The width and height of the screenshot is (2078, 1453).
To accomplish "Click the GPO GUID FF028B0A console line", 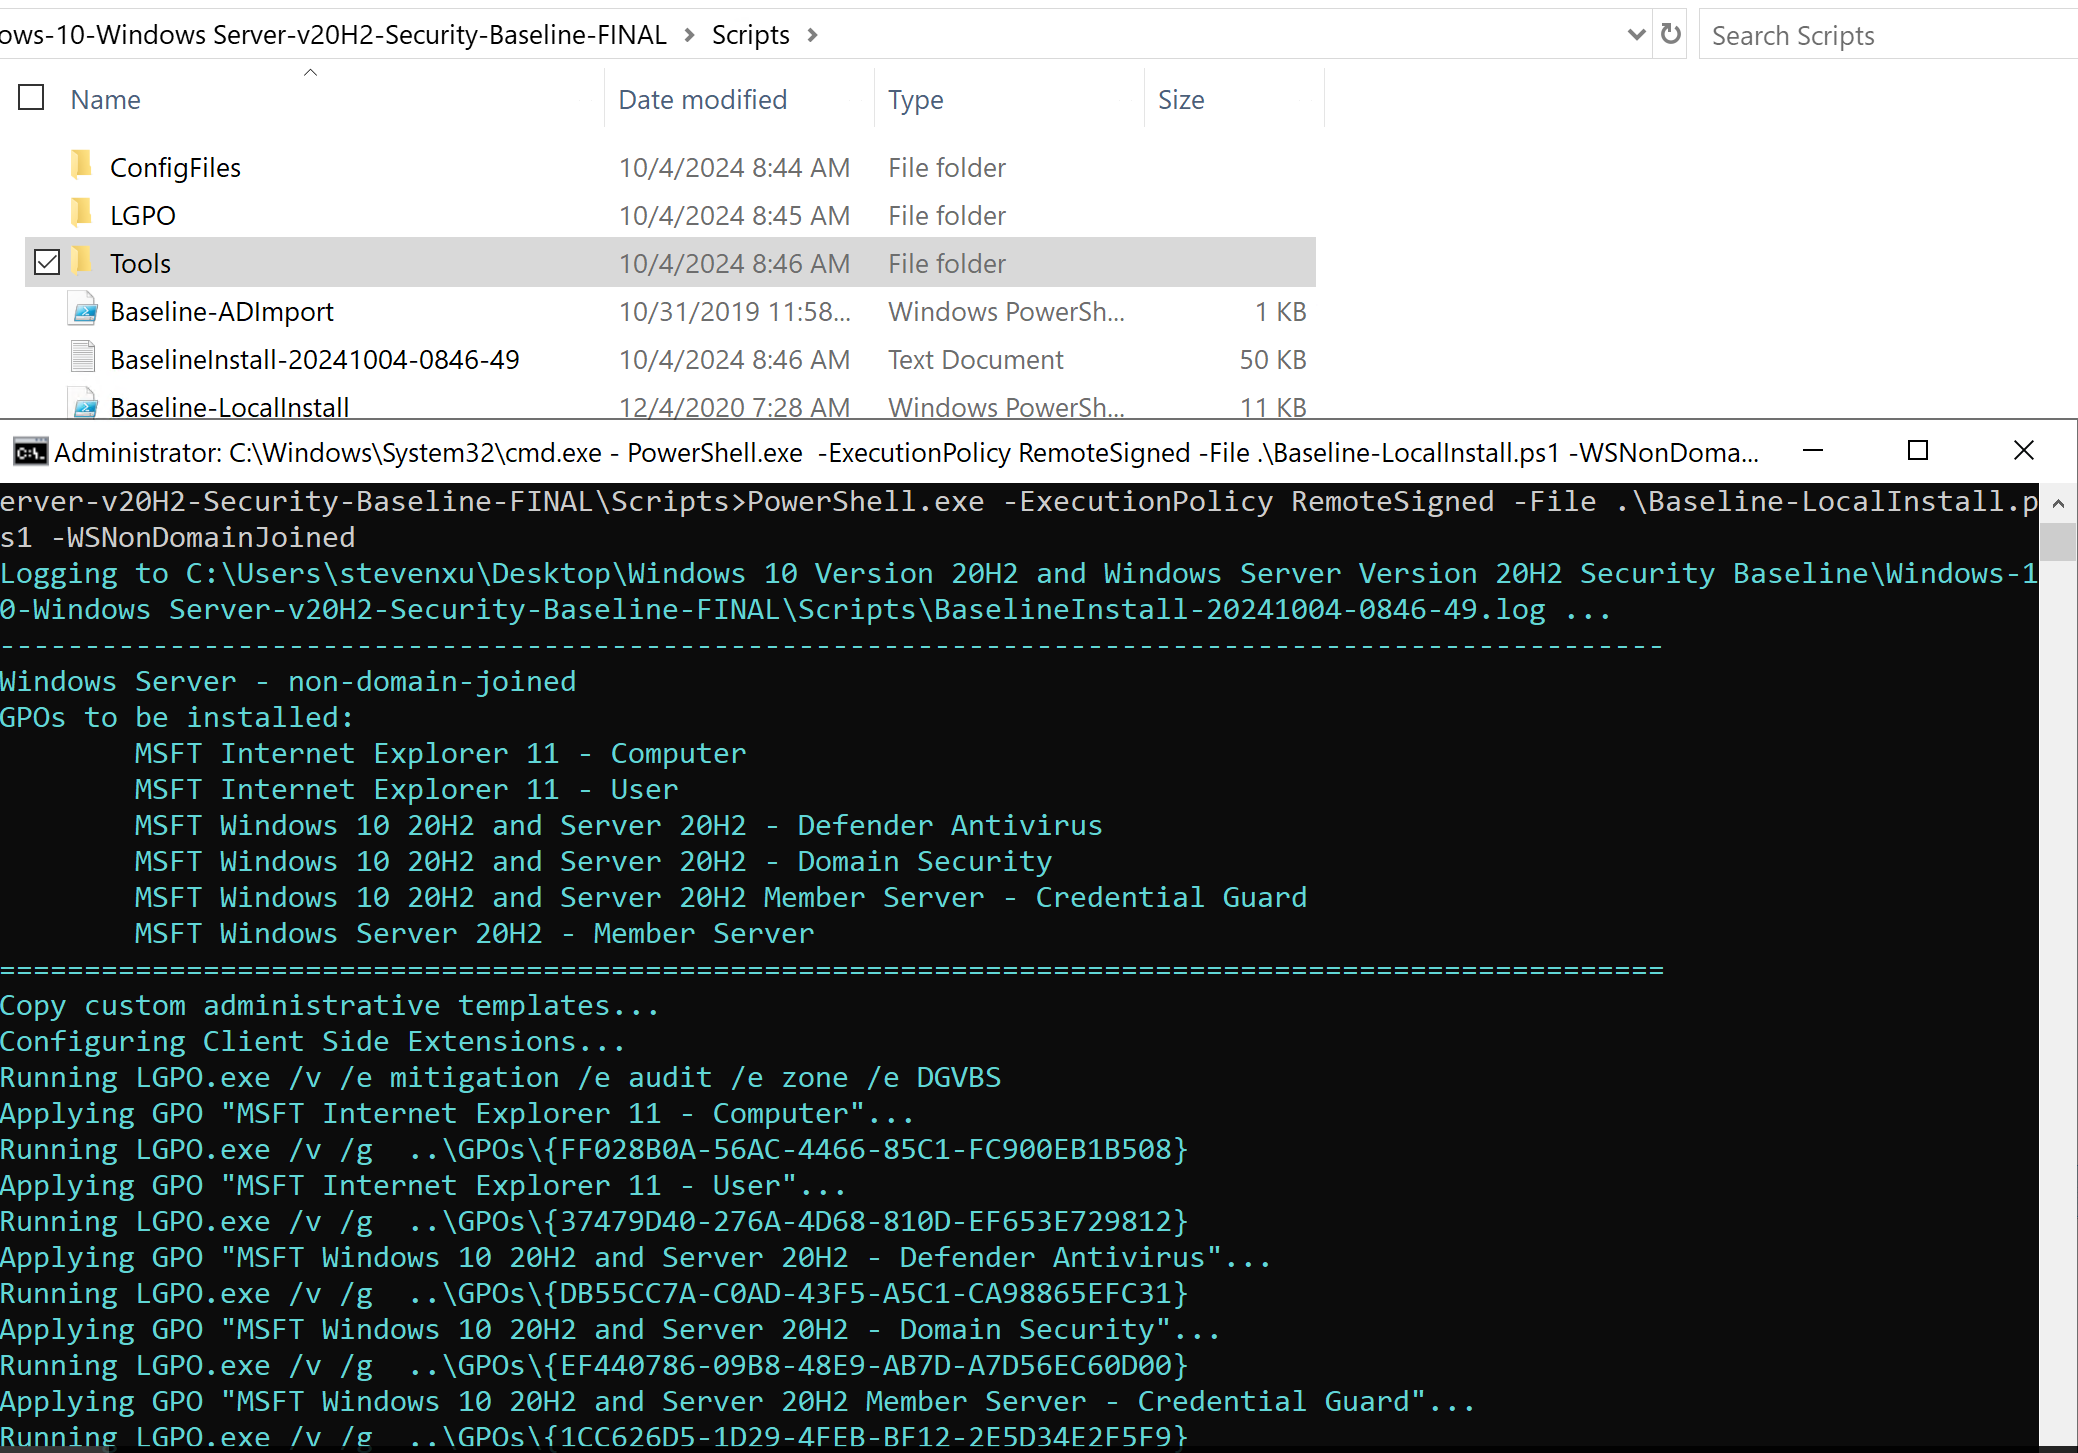I will pos(594,1149).
